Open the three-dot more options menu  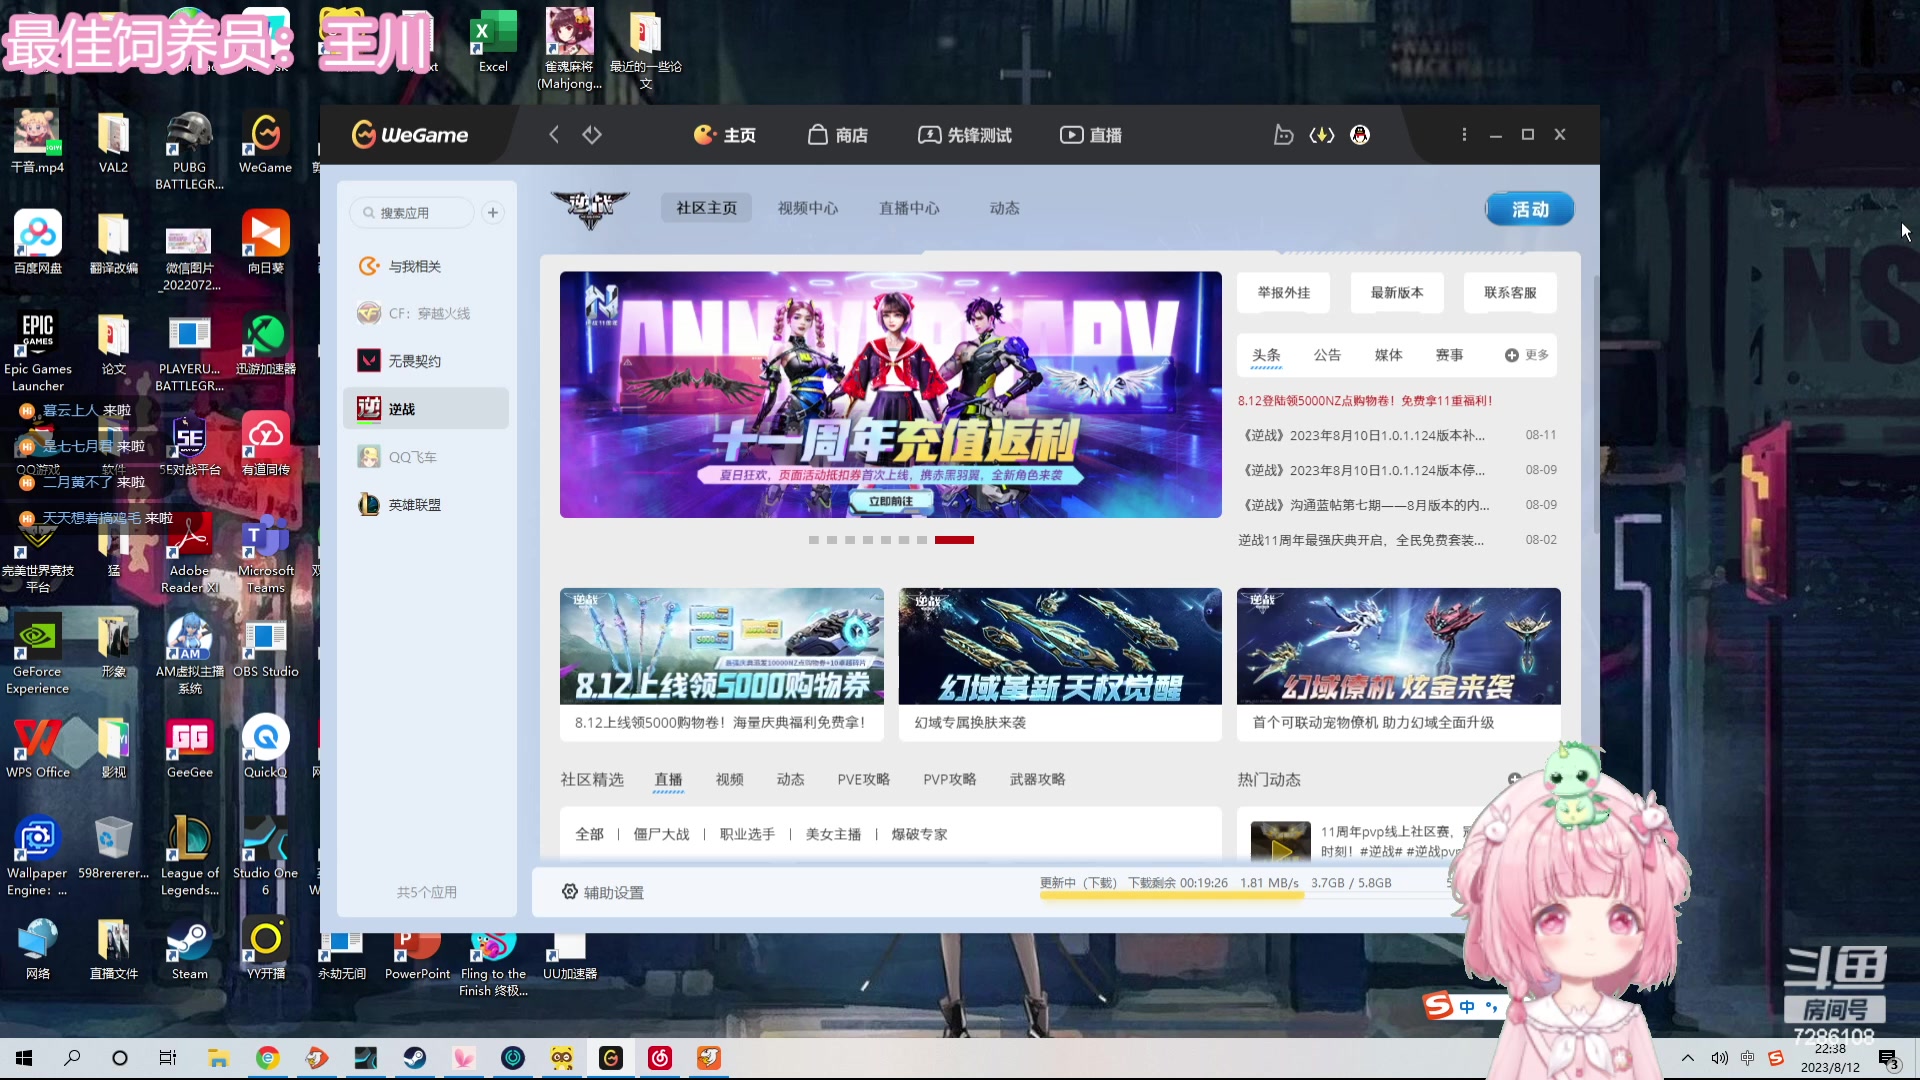[x=1464, y=134]
